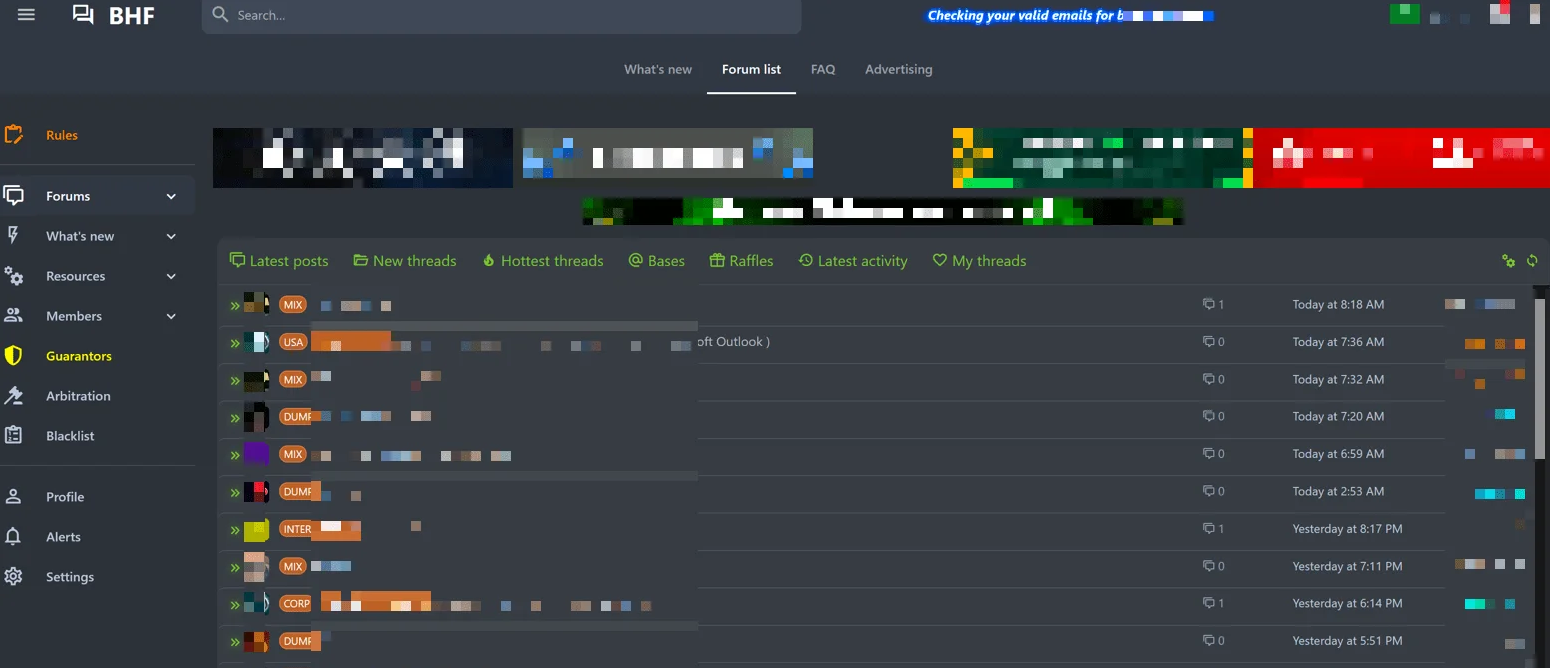1550x668 pixels.
Task: Select the Latest activity tab
Action: pyautogui.click(x=853, y=261)
